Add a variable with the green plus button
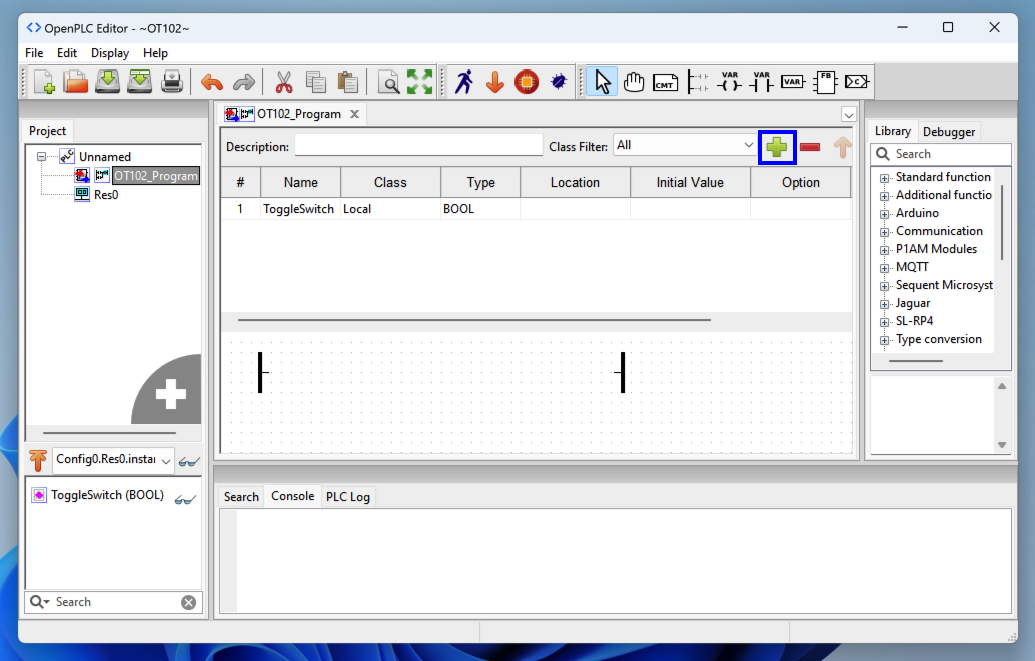This screenshot has width=1035, height=661. click(777, 147)
